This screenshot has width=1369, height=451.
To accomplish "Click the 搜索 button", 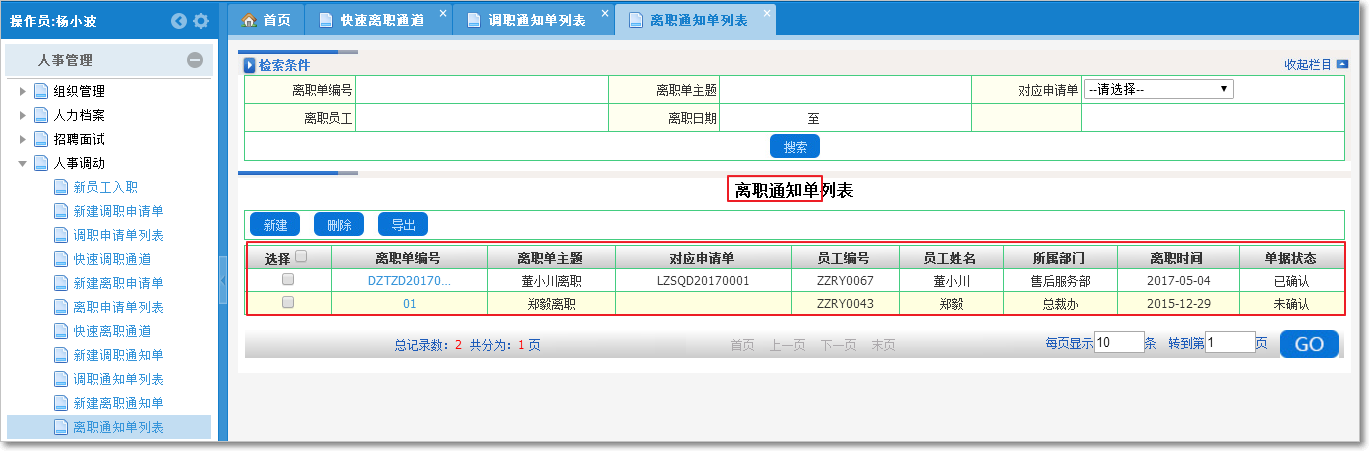I will [795, 147].
